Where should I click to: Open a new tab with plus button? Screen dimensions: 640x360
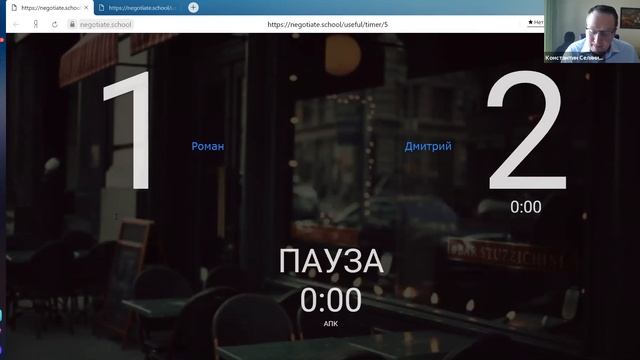[193, 7]
